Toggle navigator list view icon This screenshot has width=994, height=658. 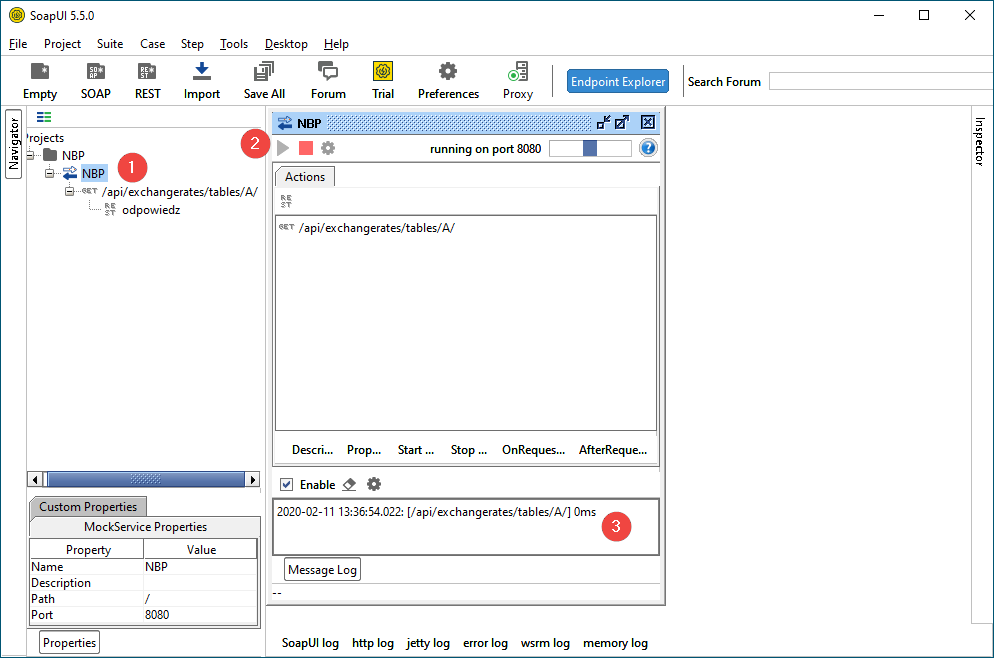(x=44, y=117)
